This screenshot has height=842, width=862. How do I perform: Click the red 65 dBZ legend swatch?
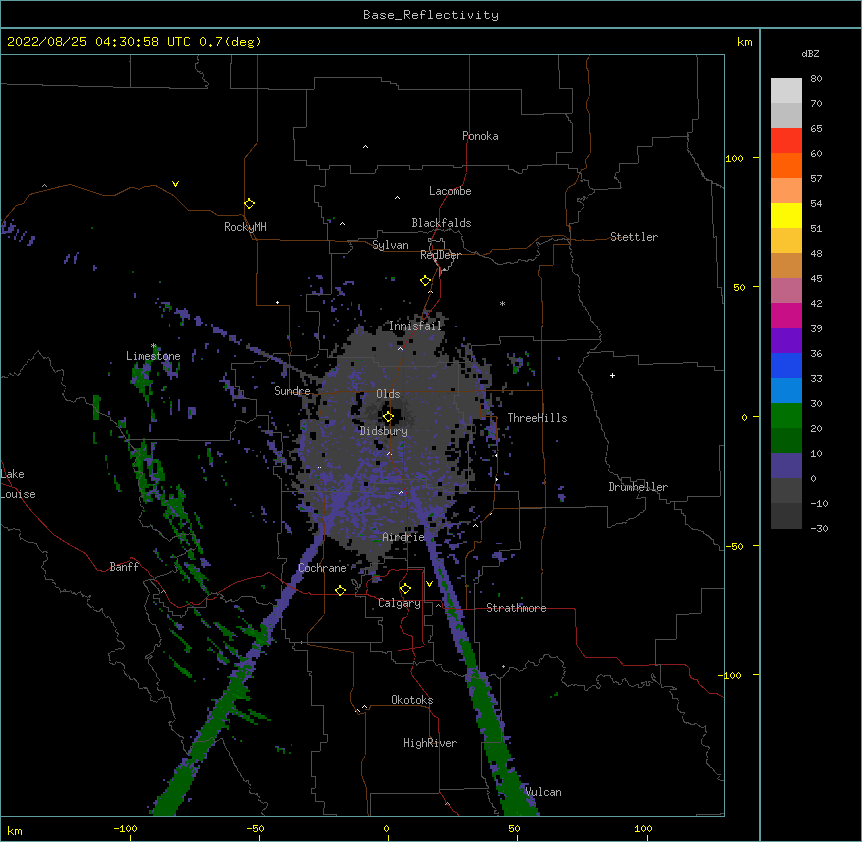pos(786,141)
